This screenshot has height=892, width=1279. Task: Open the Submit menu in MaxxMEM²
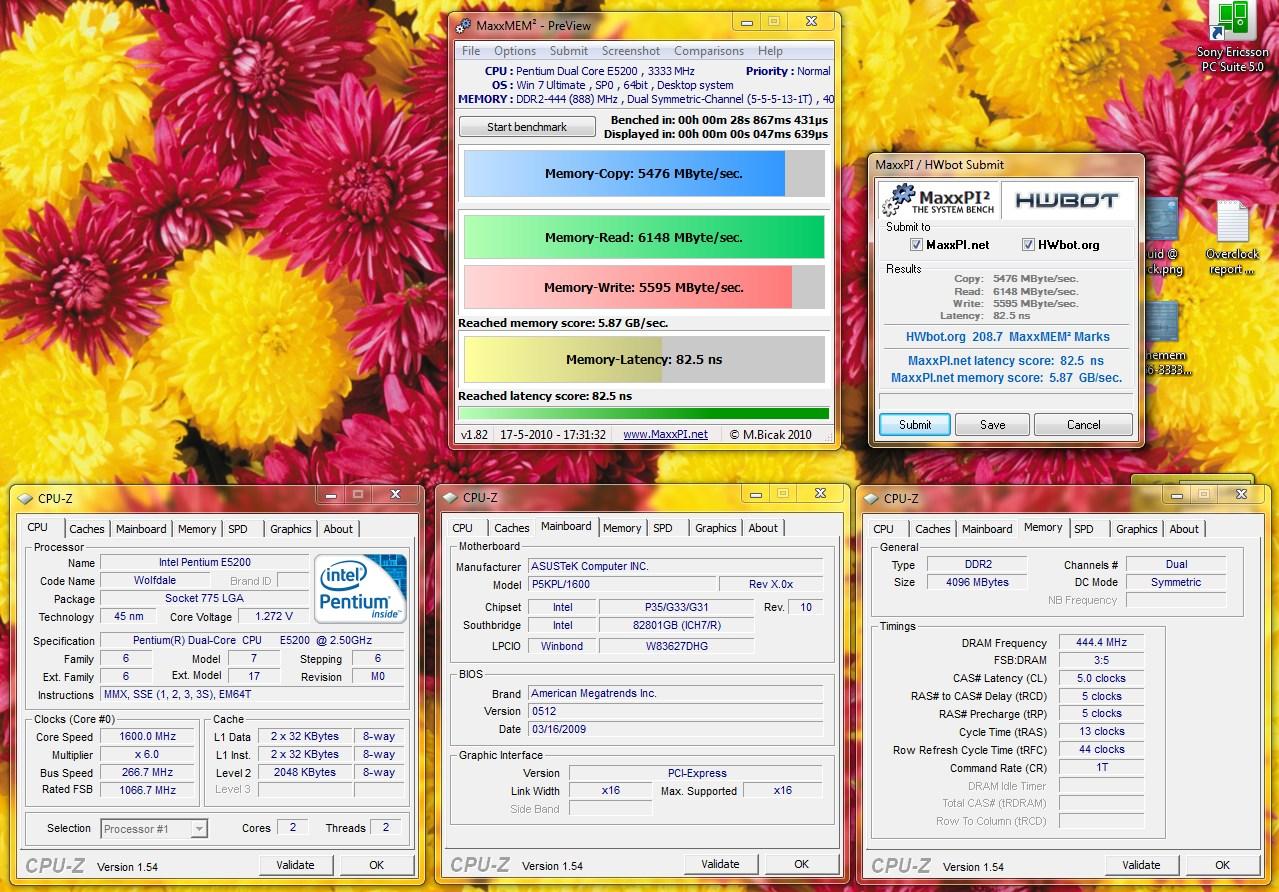(x=568, y=51)
